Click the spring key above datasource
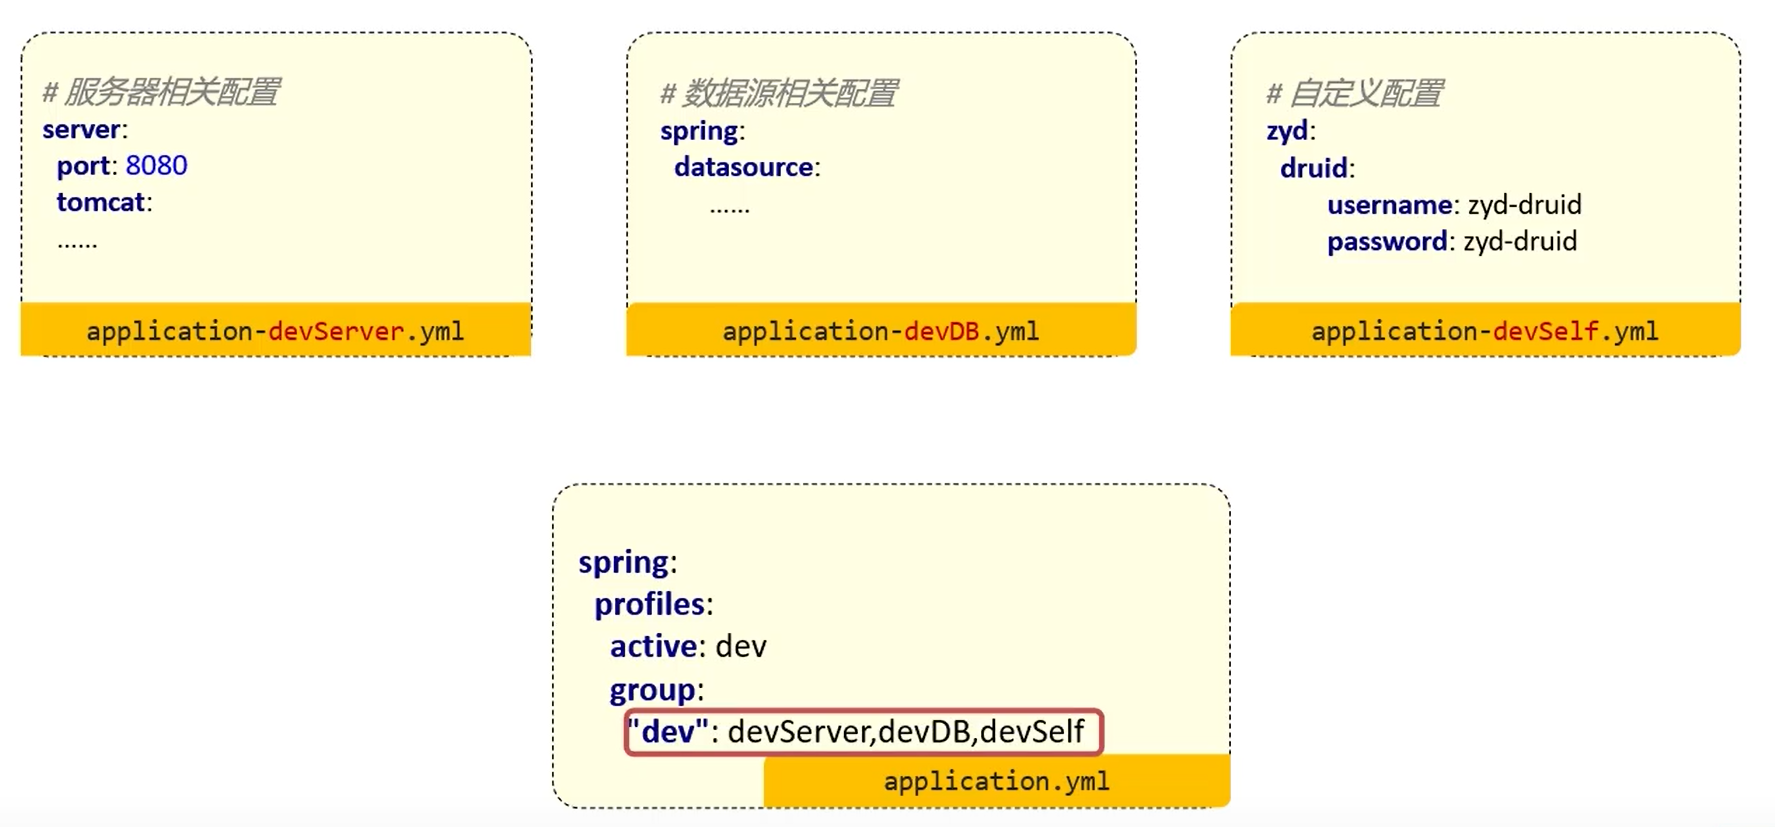Viewport: 1775px width, 827px height. pyautogui.click(x=699, y=131)
